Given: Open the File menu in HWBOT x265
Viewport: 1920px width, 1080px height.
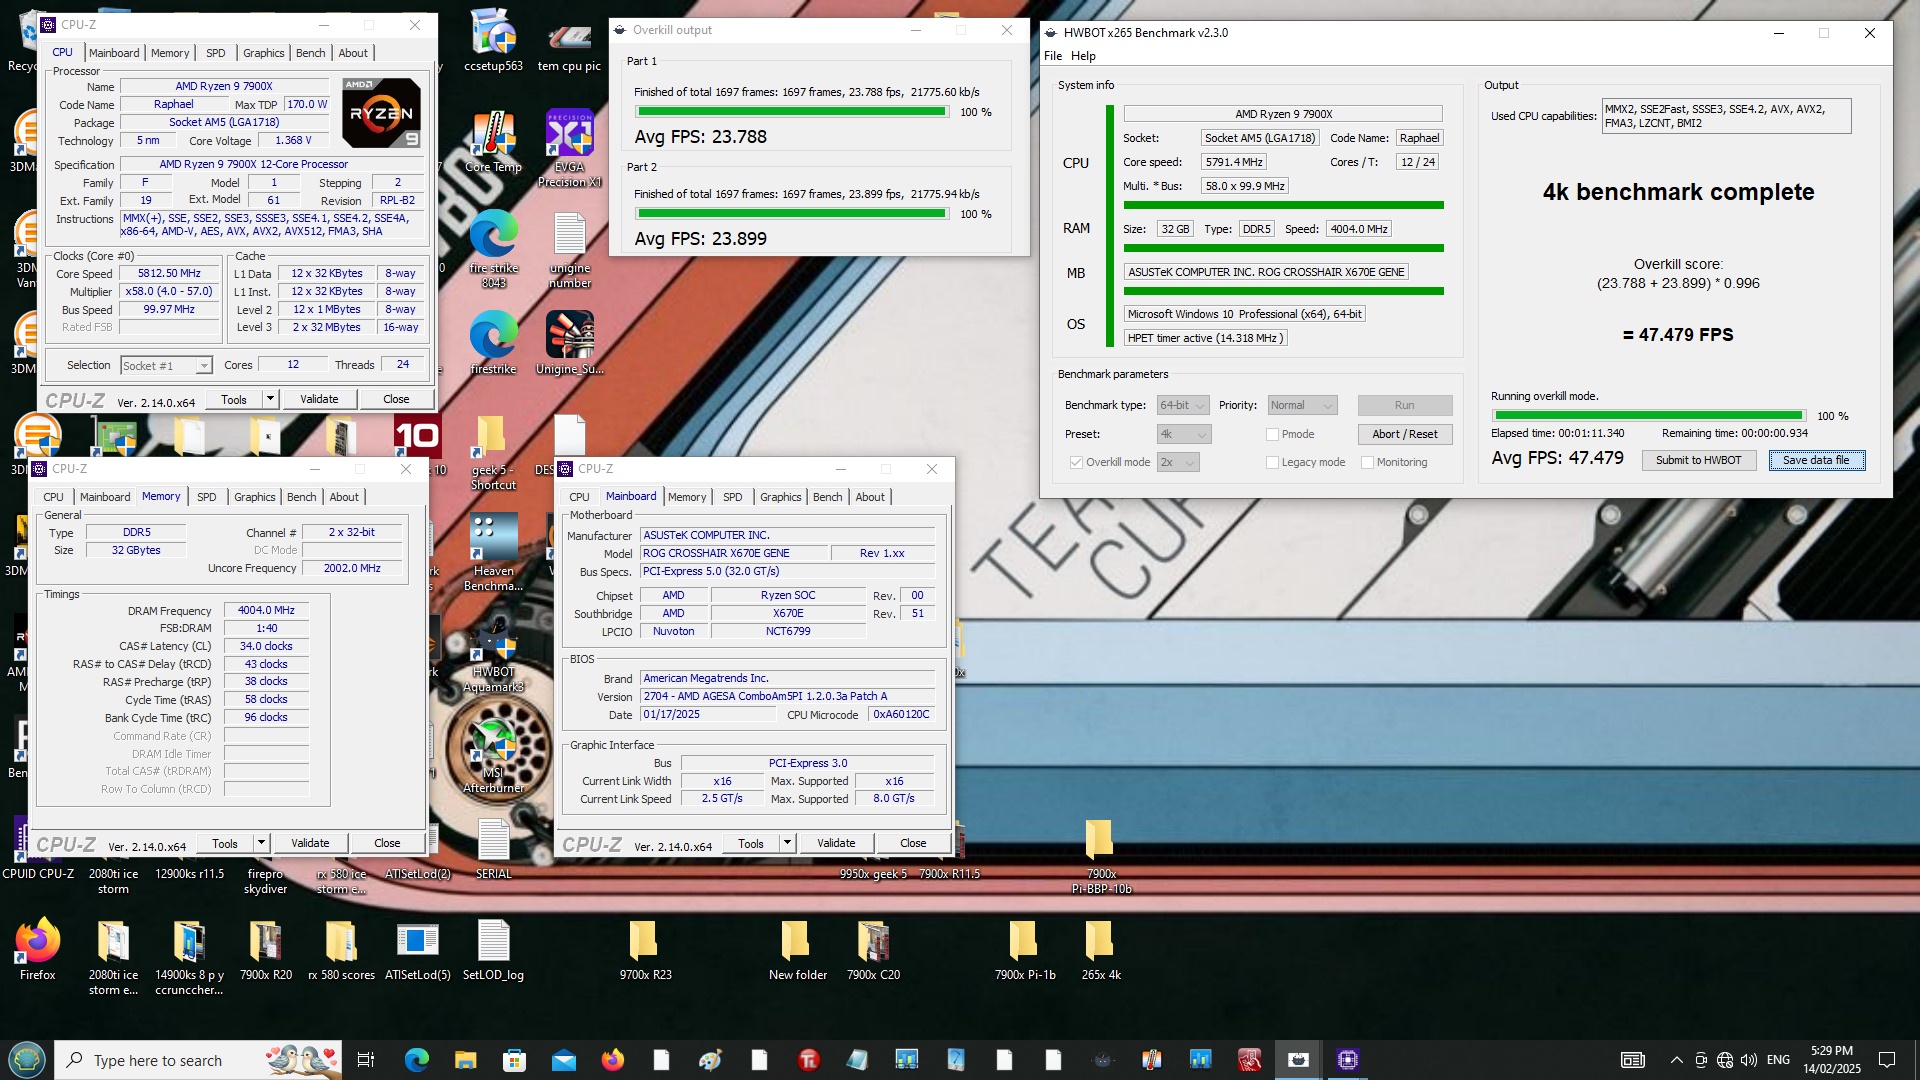Looking at the screenshot, I should 1053,56.
